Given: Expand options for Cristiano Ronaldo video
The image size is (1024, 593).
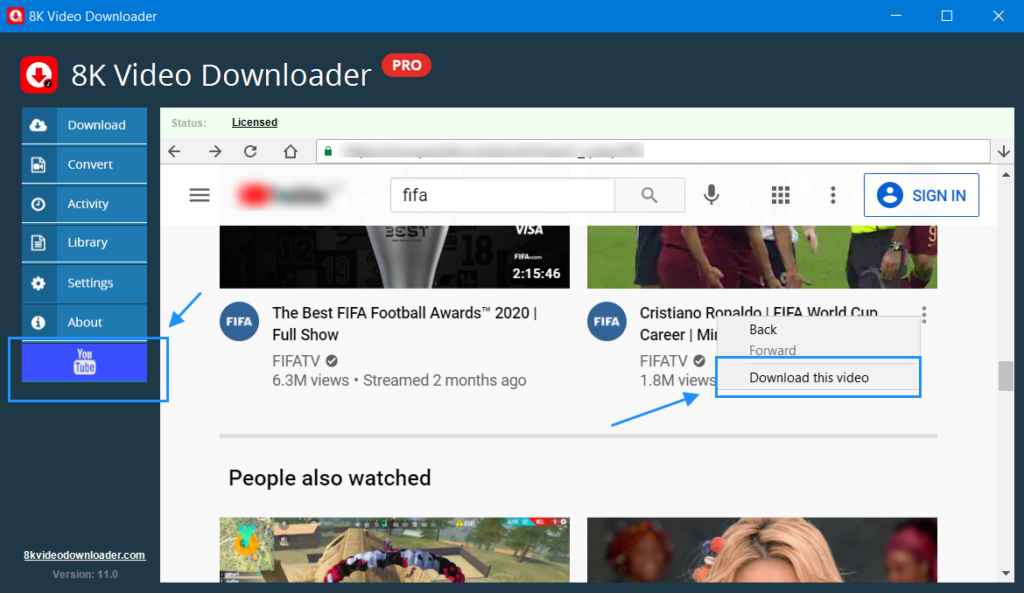Looking at the screenshot, I should (x=924, y=315).
